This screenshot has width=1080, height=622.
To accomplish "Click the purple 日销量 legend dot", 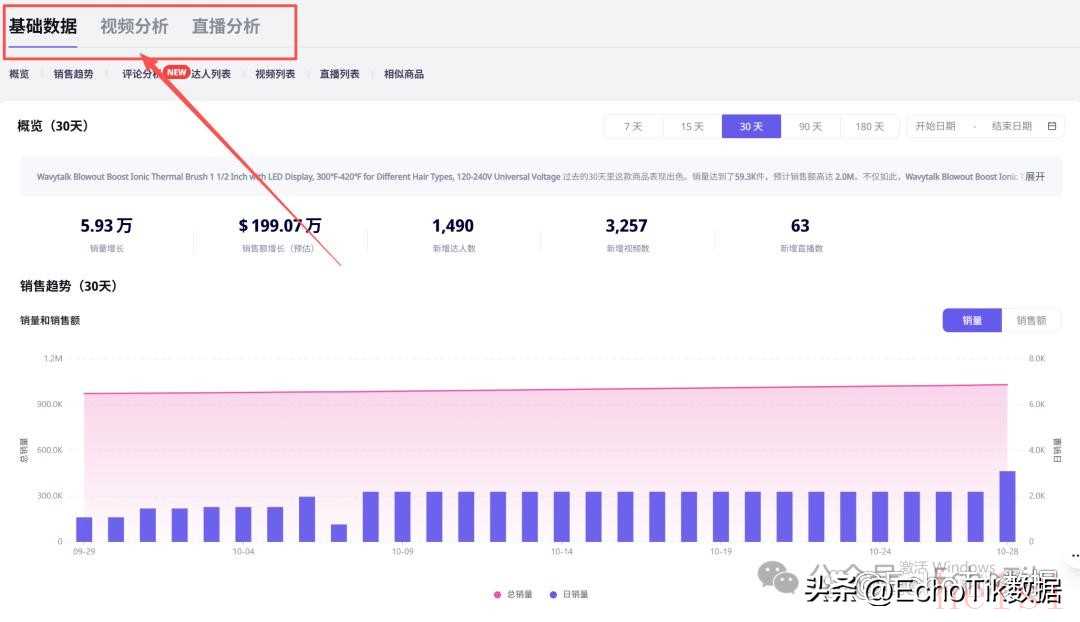I will 553,595.
